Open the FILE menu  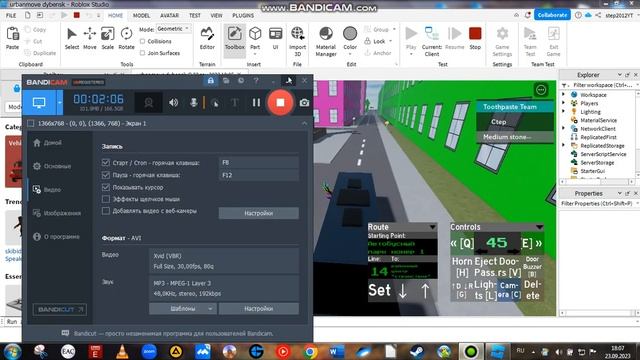(x=11, y=16)
